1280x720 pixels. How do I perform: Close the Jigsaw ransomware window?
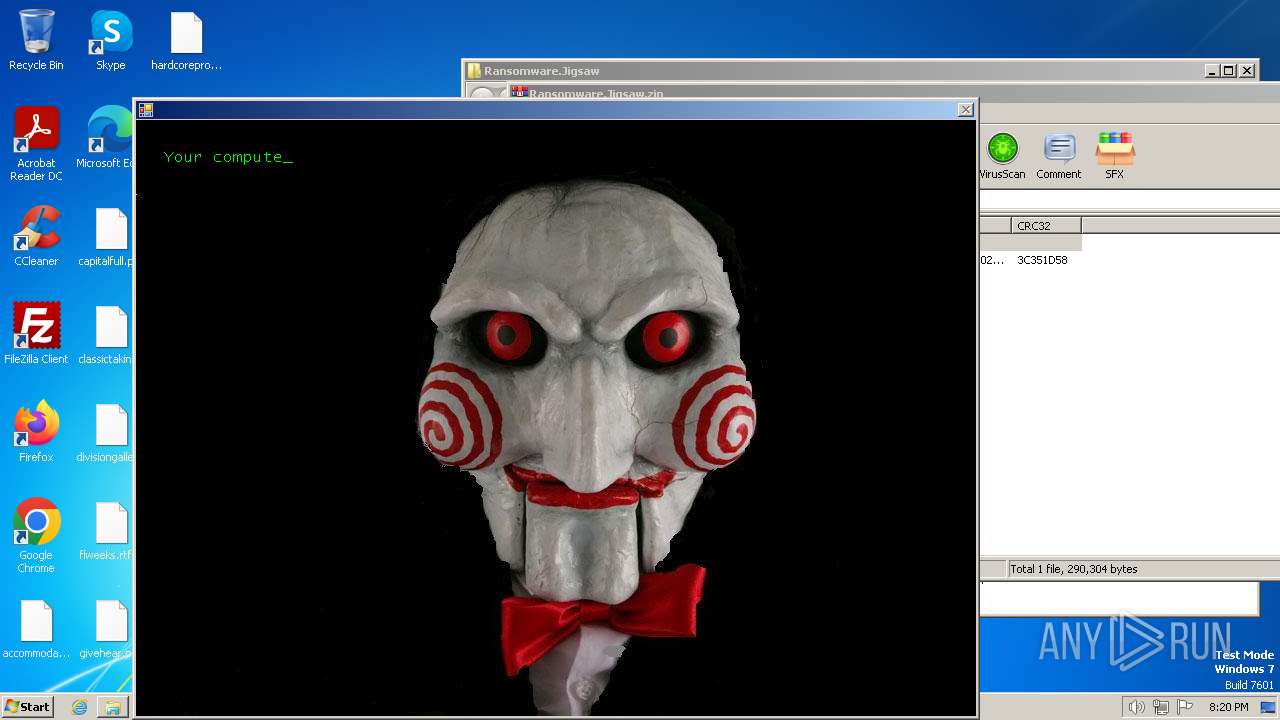tap(965, 110)
